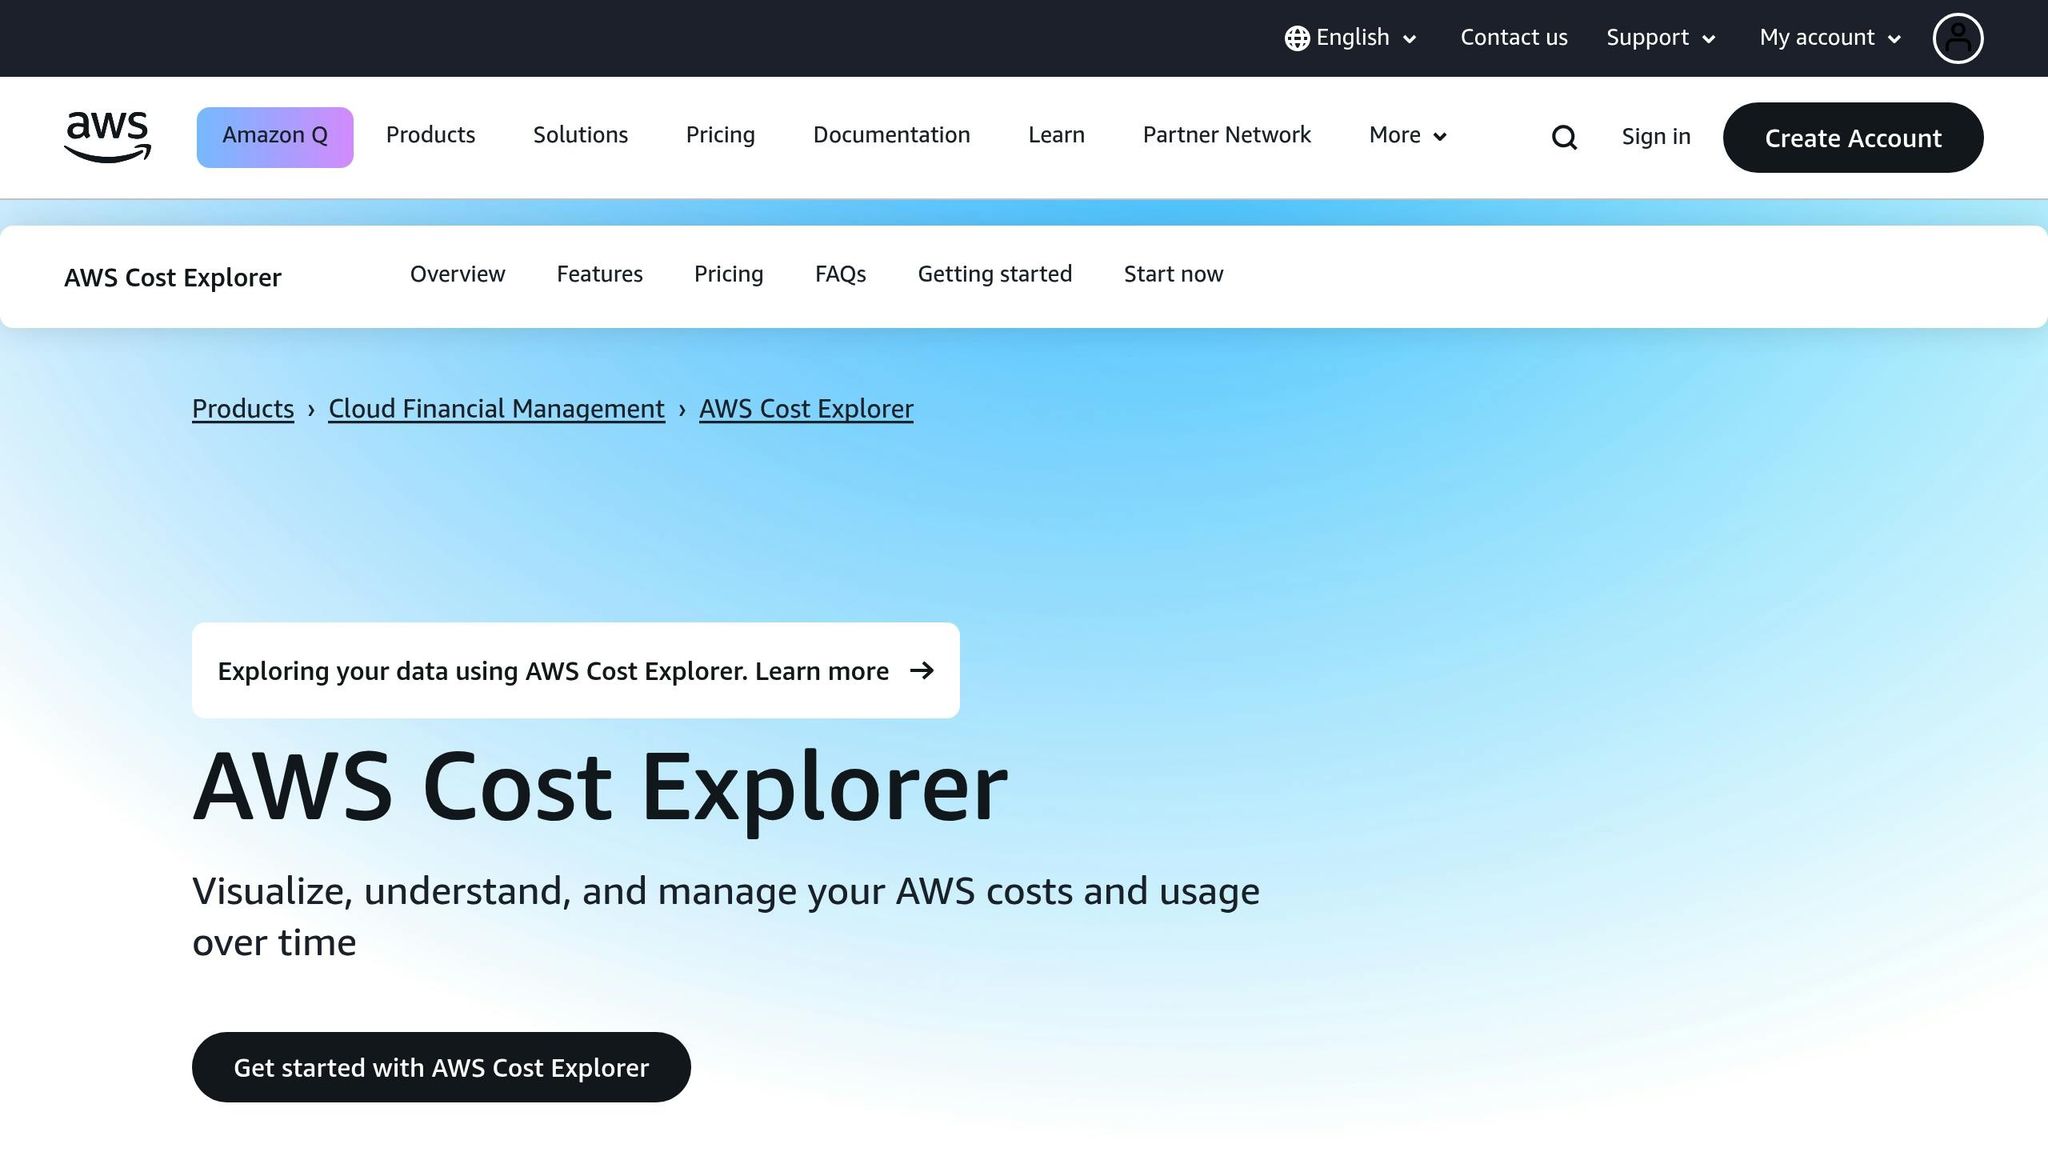Switch to the Features tab
The image size is (2048, 1152).
point(599,274)
